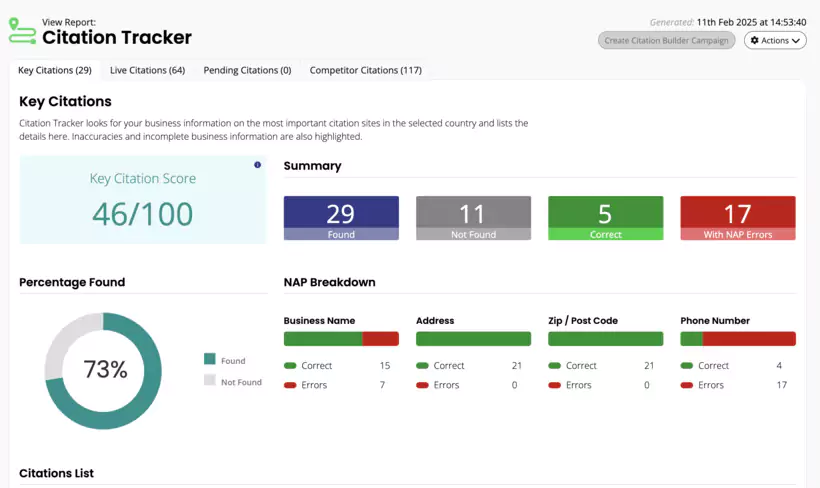The width and height of the screenshot is (820, 488).
Task: Click the gear icon in Actions button
Action: (x=755, y=40)
